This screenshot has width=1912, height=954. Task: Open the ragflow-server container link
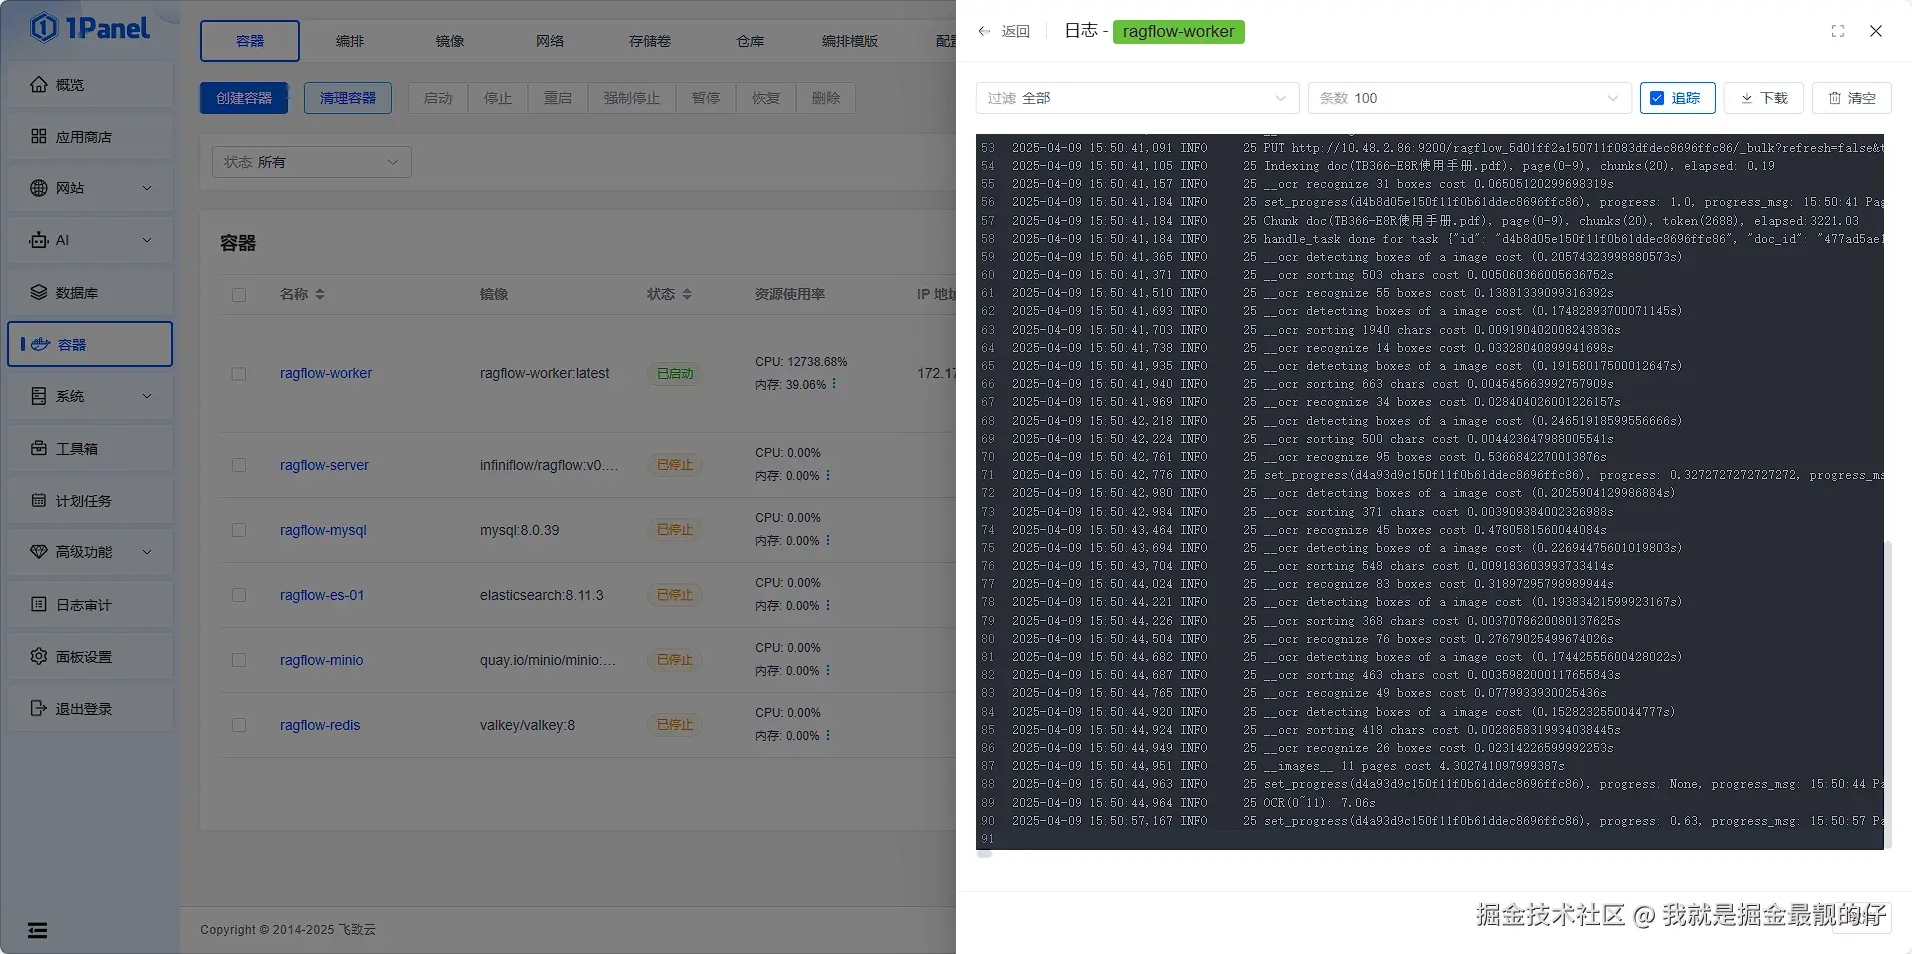[x=324, y=465]
